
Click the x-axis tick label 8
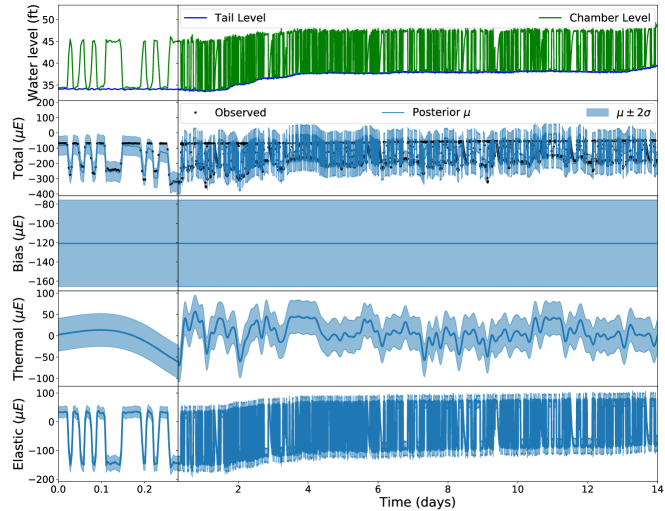click(x=448, y=489)
